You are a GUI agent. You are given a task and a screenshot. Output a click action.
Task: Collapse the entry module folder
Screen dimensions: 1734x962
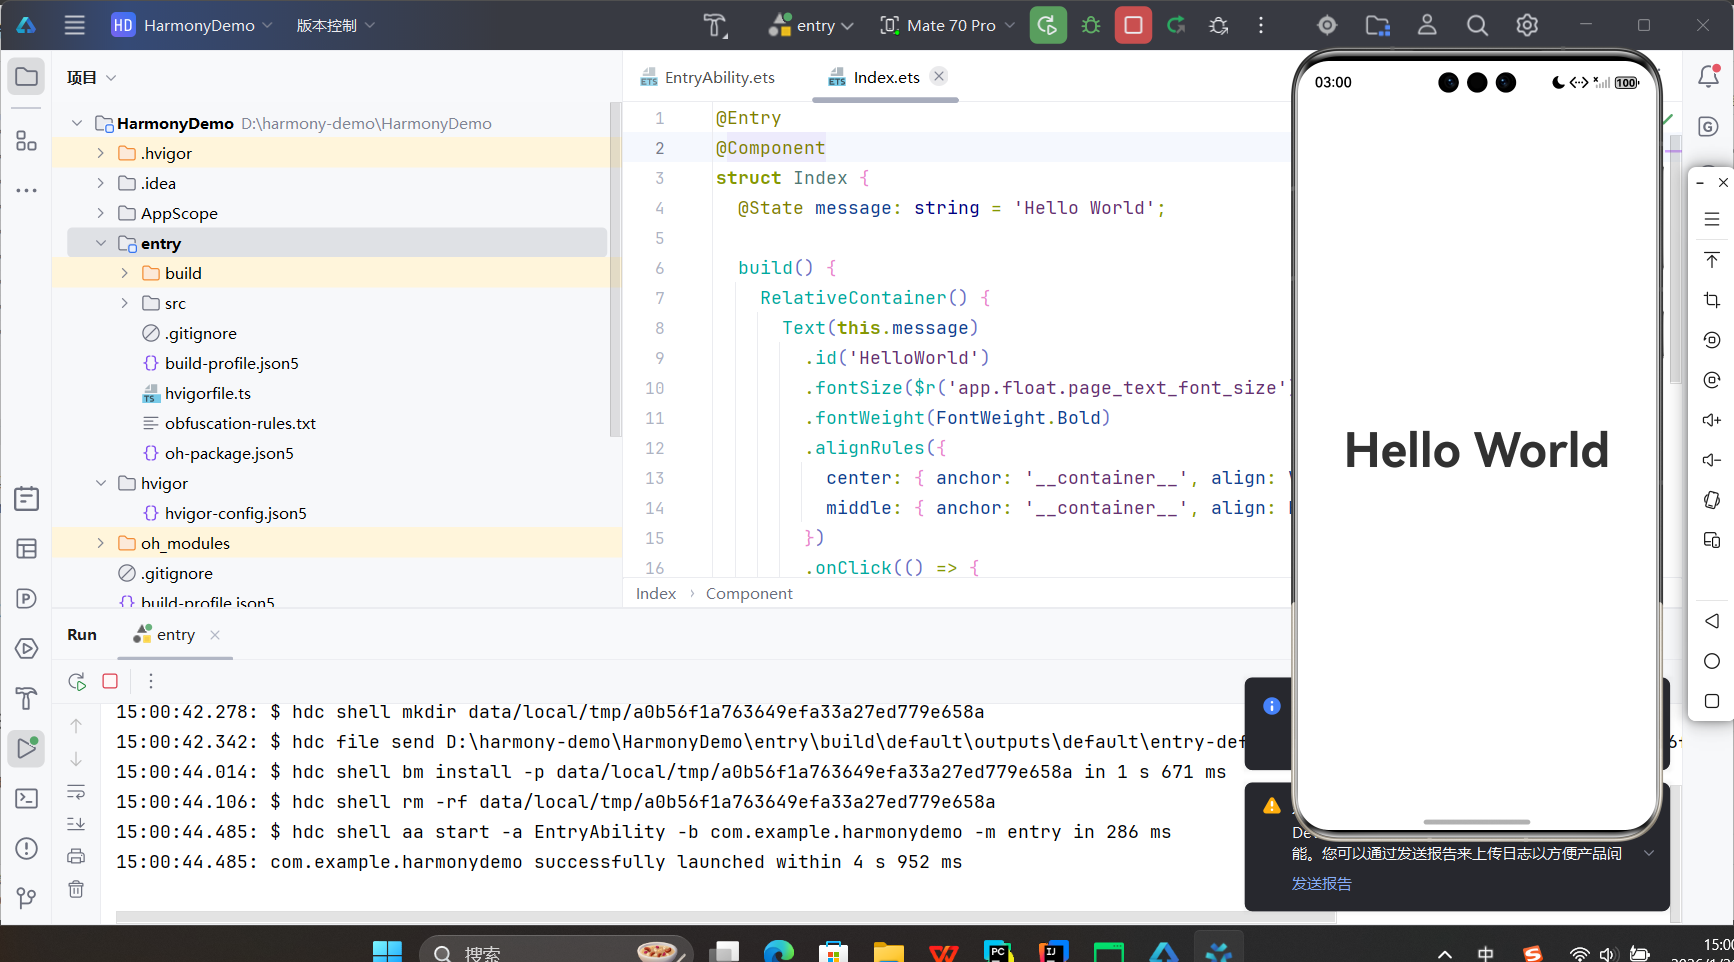[100, 243]
